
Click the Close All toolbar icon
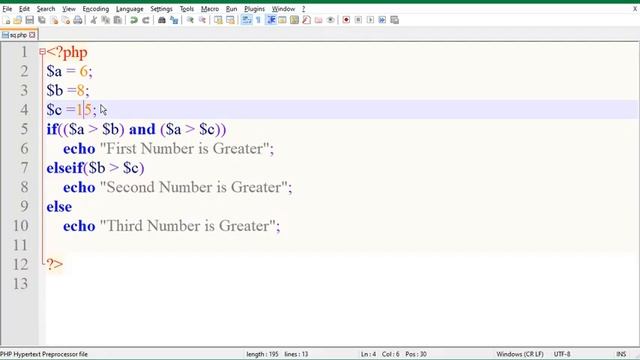(x=66, y=20)
